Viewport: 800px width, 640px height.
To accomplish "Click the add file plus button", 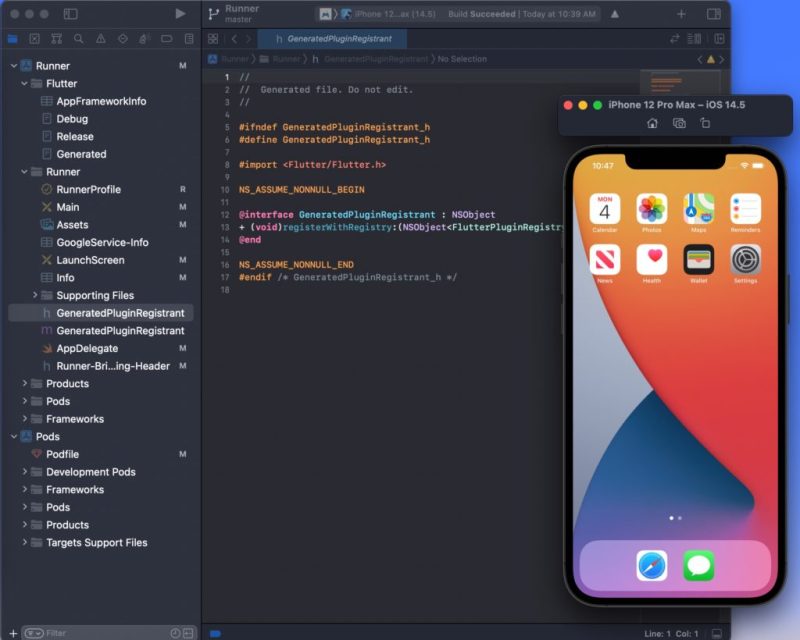I will click(x=13, y=633).
